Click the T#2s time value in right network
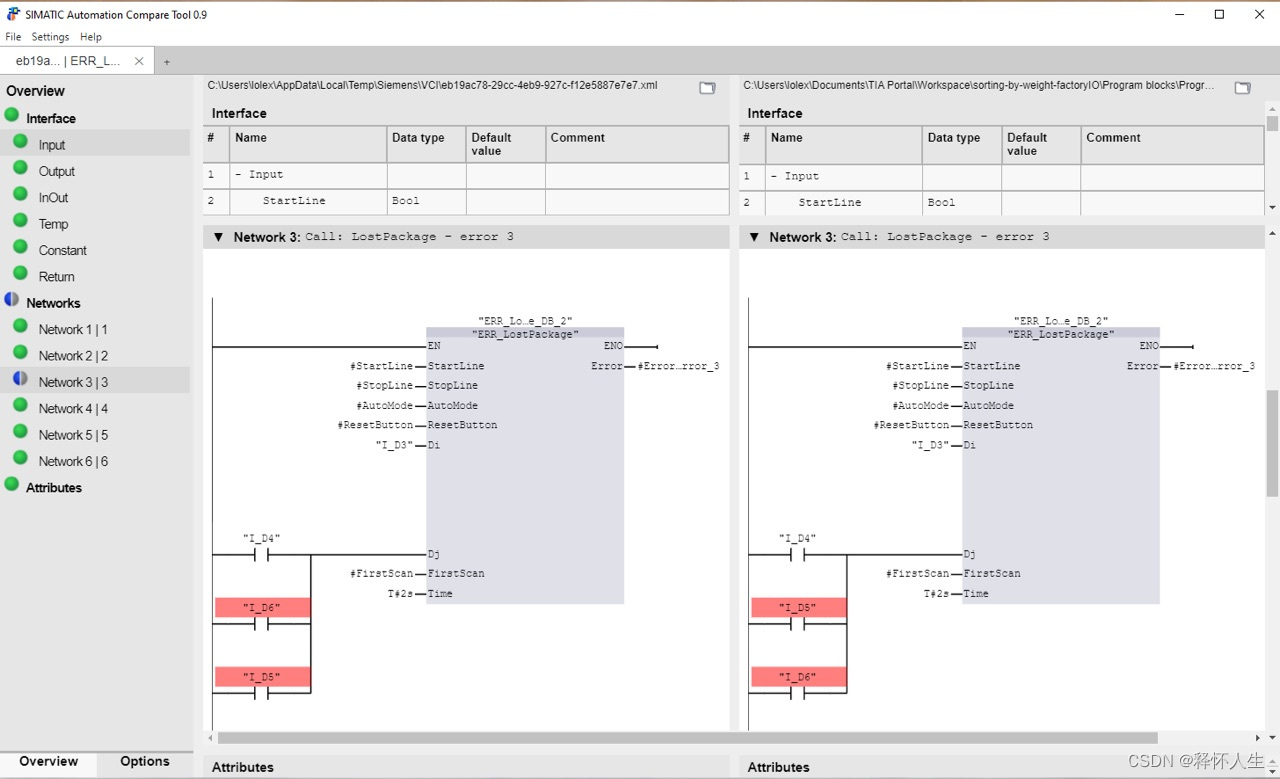The height and width of the screenshot is (779, 1280). click(x=936, y=594)
